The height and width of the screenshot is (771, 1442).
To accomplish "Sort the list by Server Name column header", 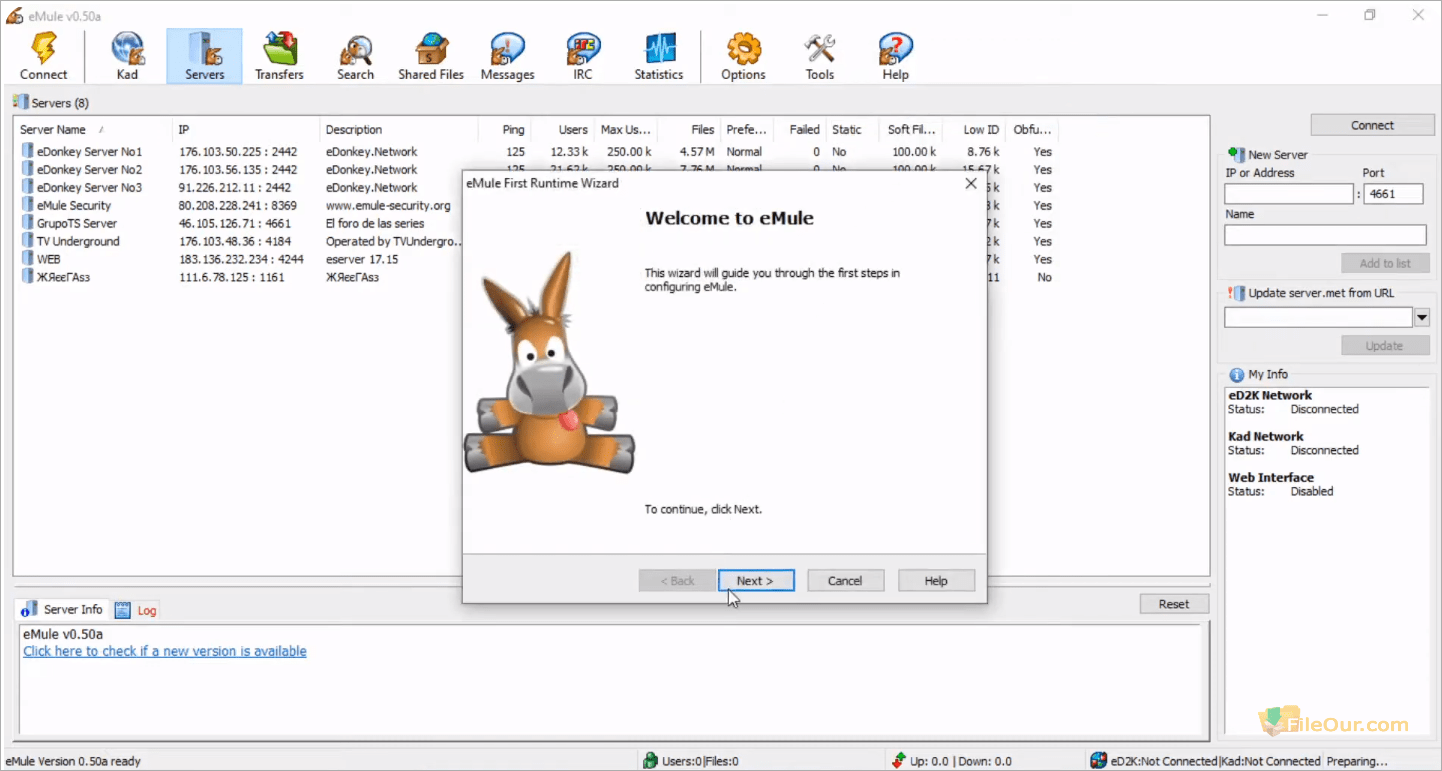I will (x=53, y=130).
